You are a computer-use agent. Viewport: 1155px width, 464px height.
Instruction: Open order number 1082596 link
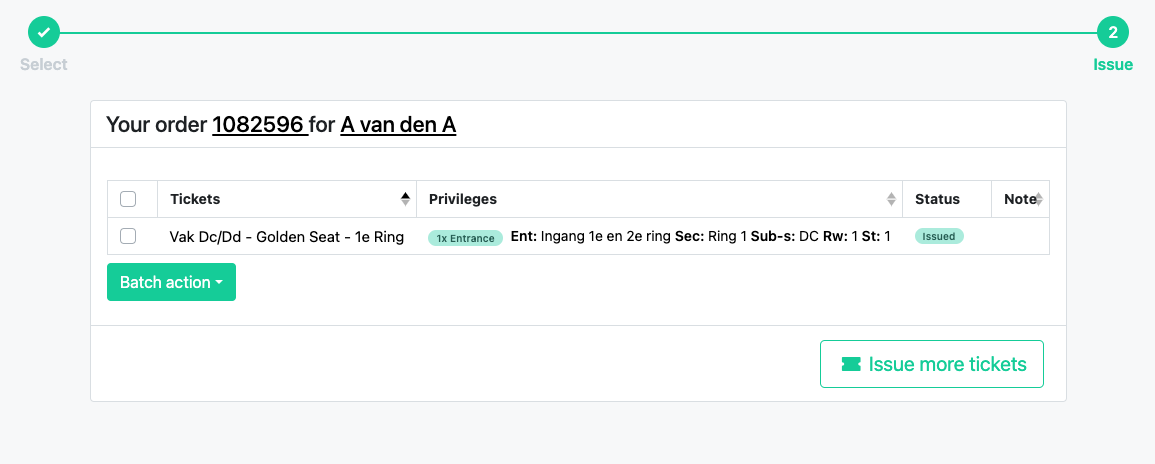point(260,124)
